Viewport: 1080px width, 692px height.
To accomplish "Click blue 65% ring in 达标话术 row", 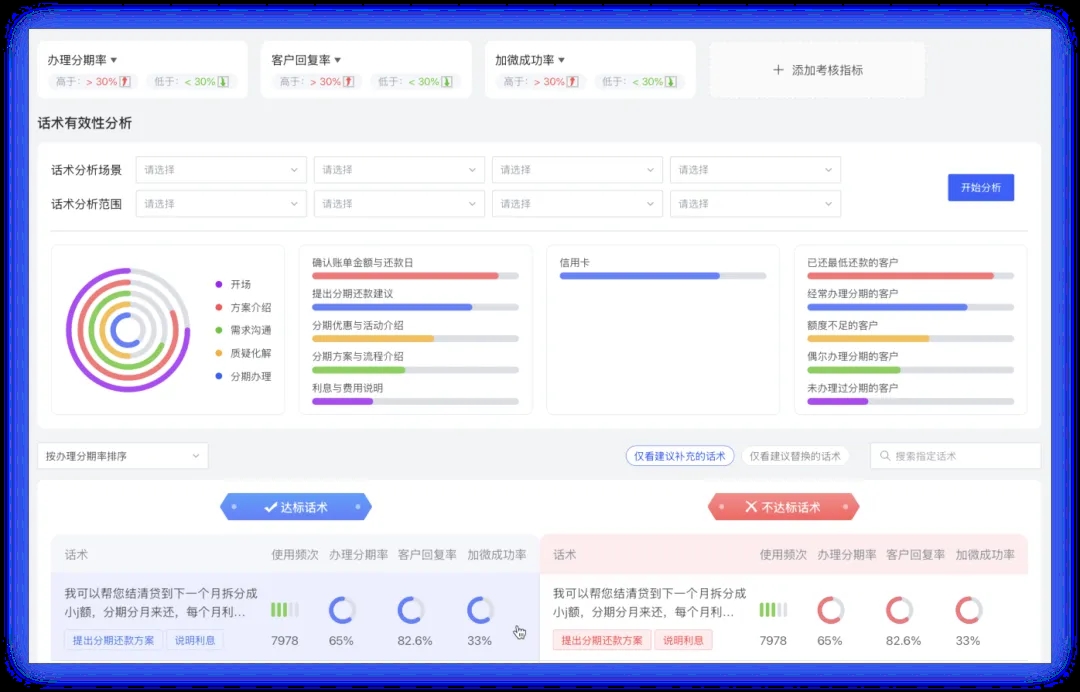I will (341, 610).
